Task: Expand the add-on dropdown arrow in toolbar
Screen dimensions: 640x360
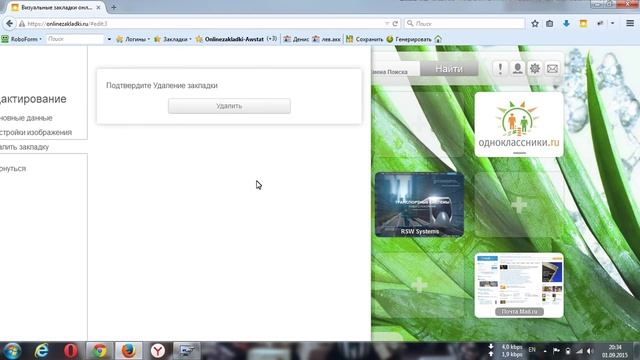Action: click(612, 23)
